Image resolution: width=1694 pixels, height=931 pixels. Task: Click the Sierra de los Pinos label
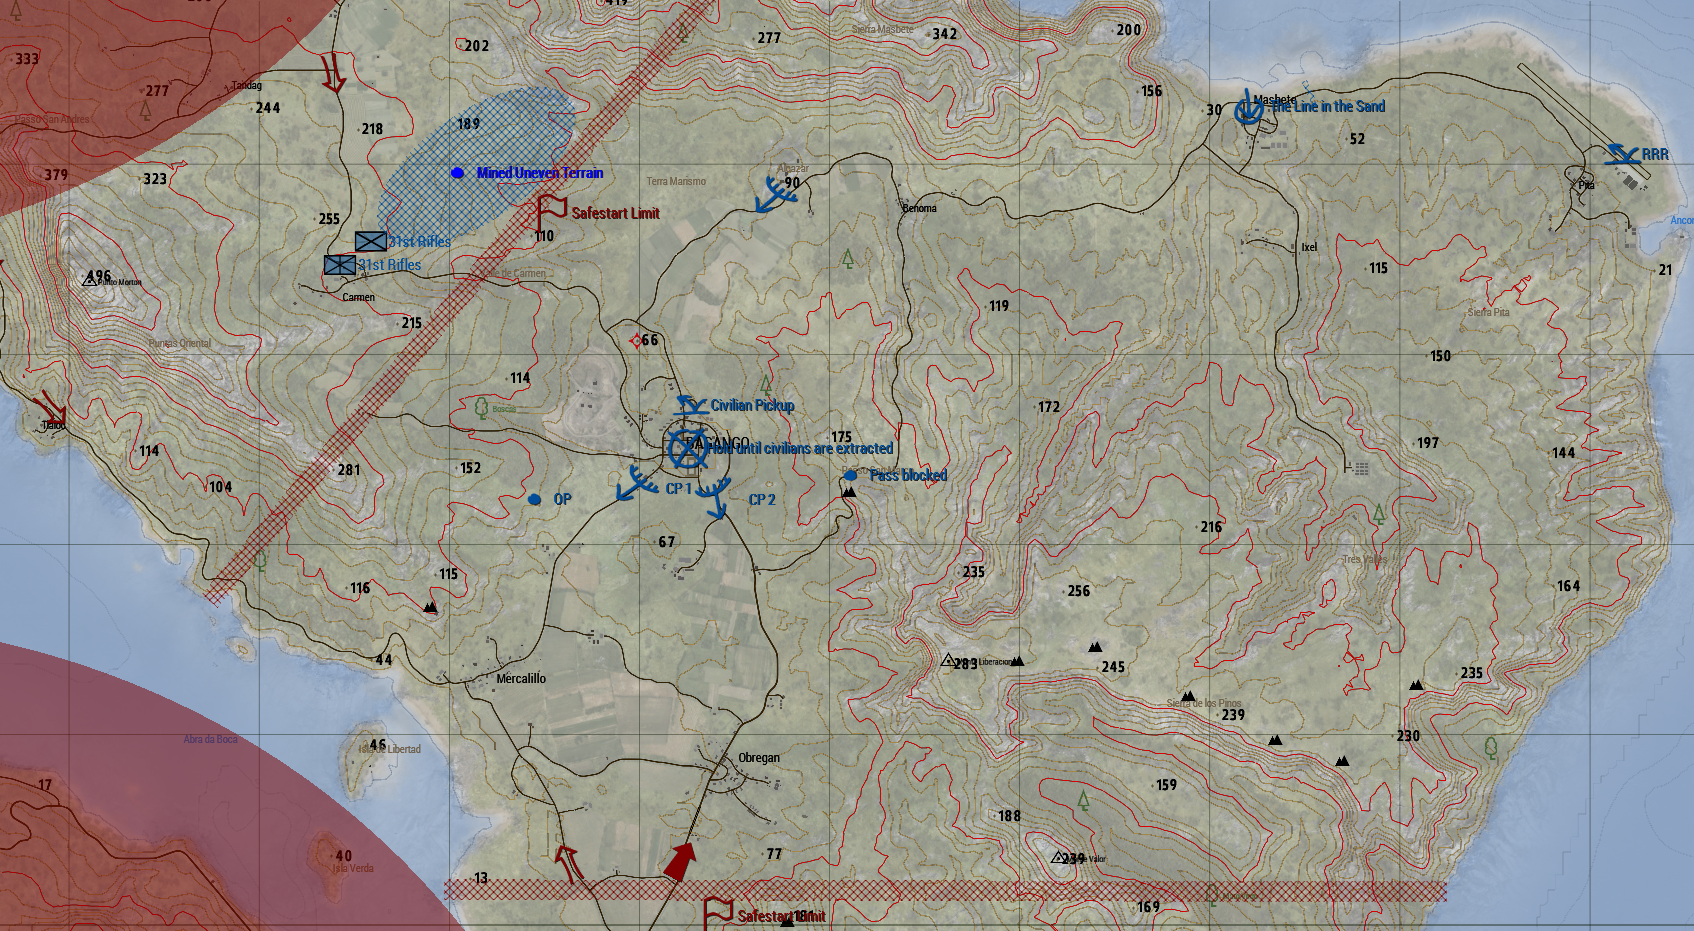pos(1204,703)
